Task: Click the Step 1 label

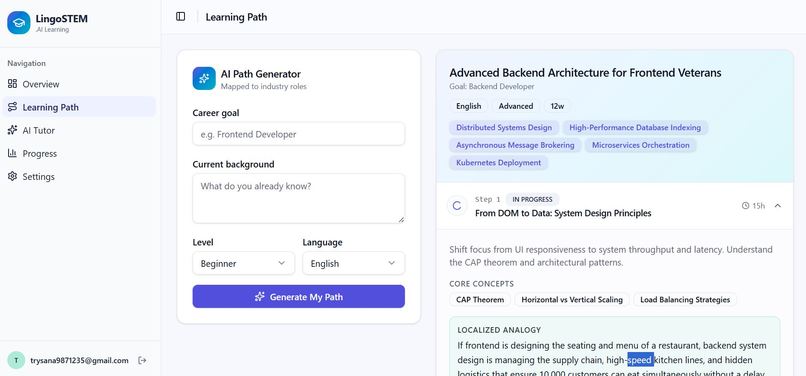Action: 488,199
